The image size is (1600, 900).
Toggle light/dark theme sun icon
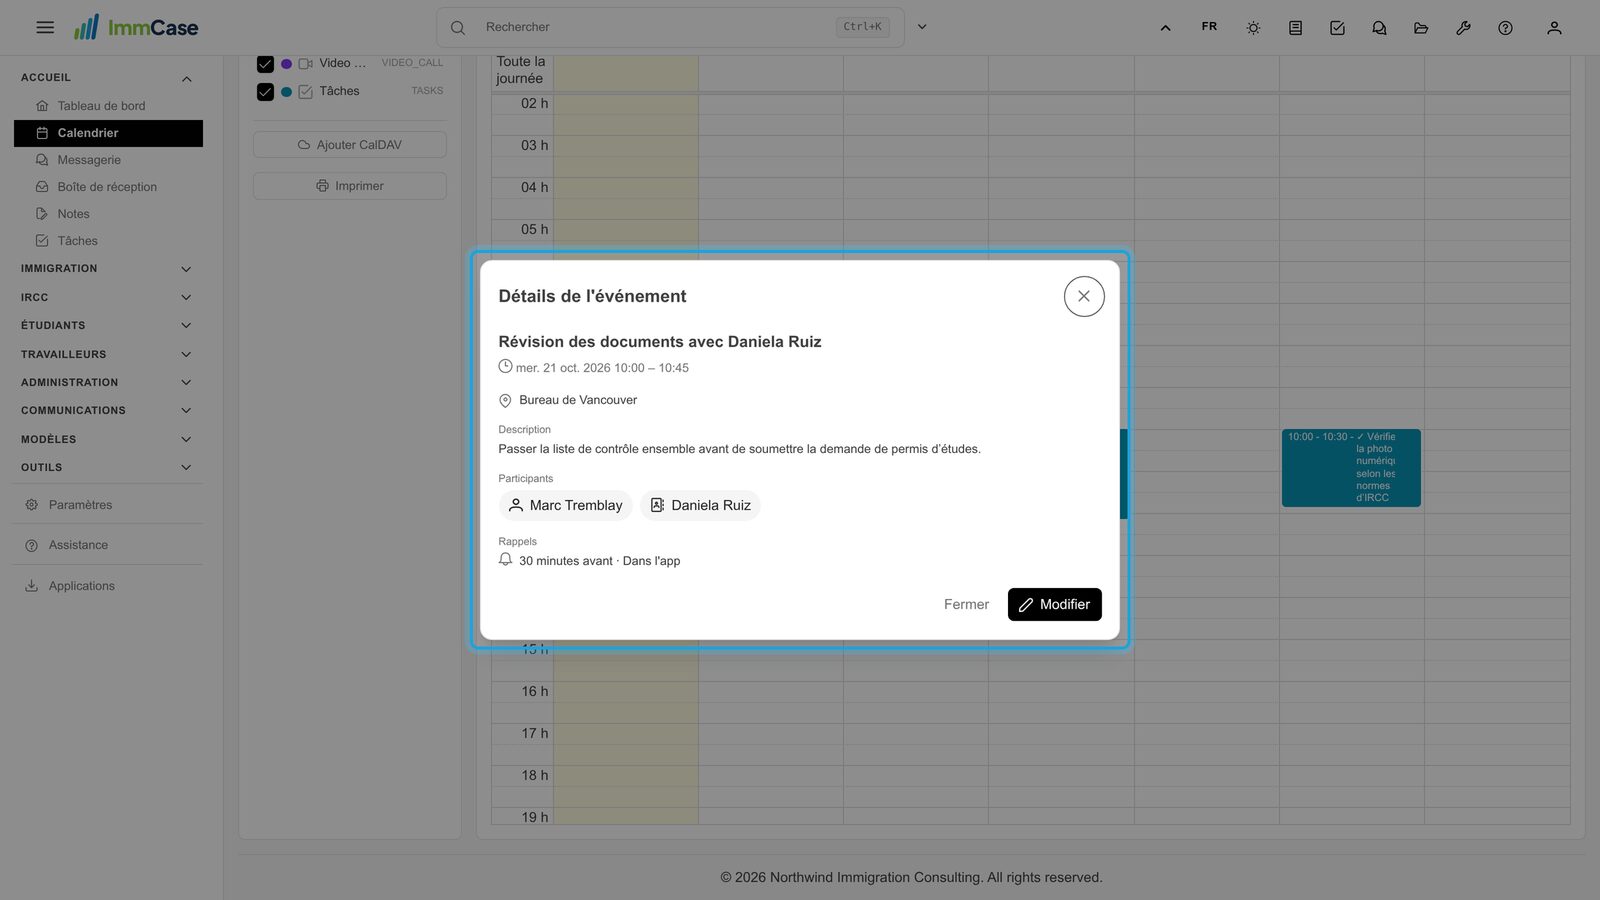click(1253, 28)
